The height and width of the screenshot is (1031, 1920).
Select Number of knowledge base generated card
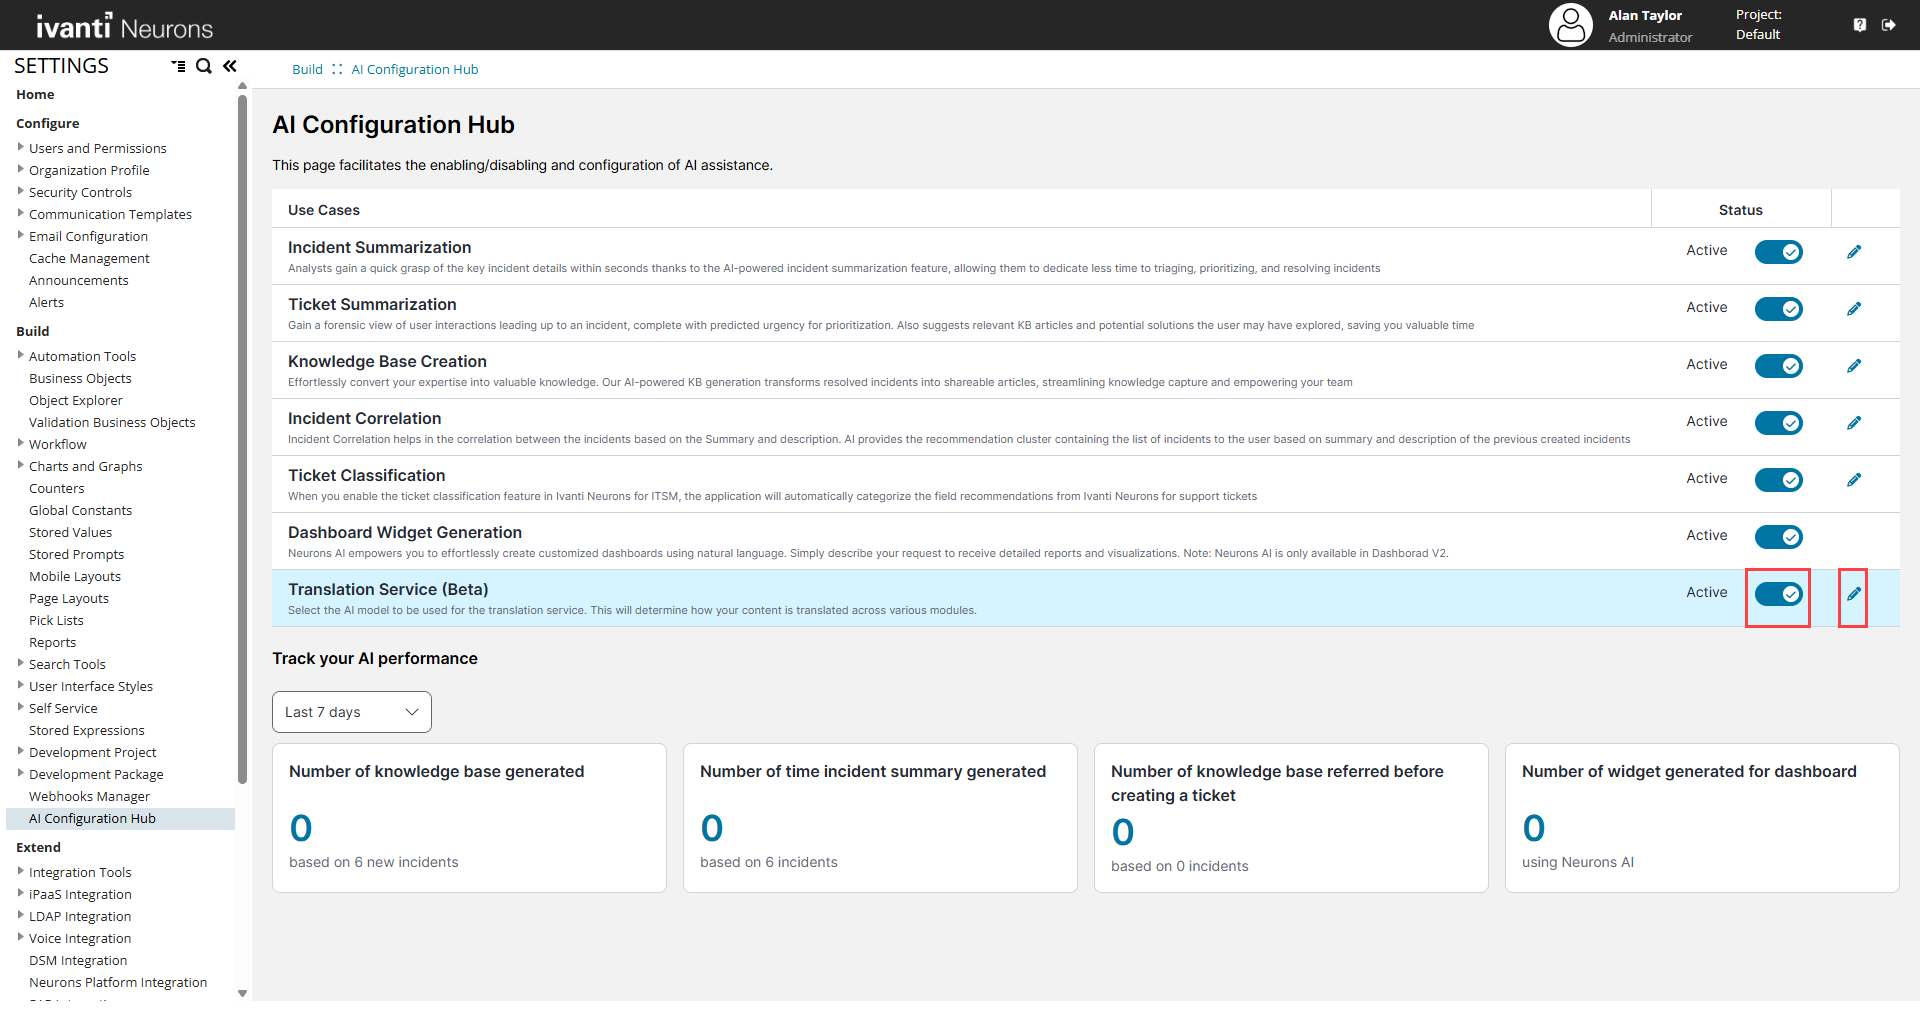click(x=469, y=818)
